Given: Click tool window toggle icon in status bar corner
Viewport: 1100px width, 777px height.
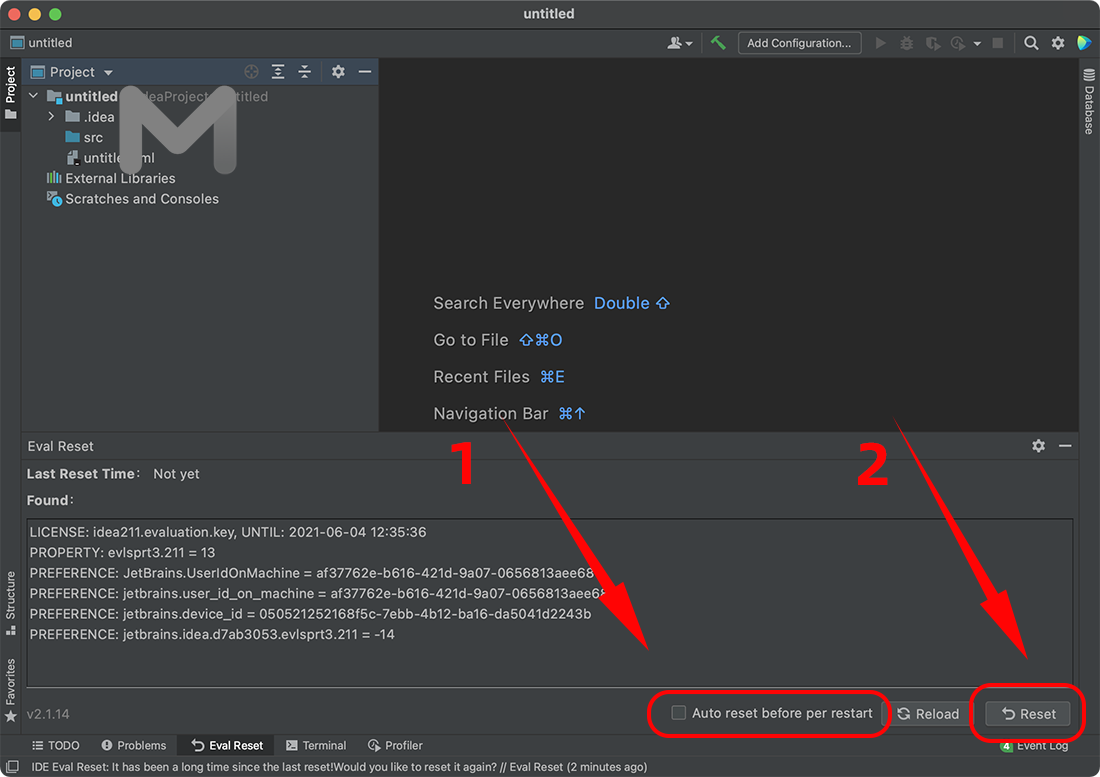Looking at the screenshot, I should [12, 766].
